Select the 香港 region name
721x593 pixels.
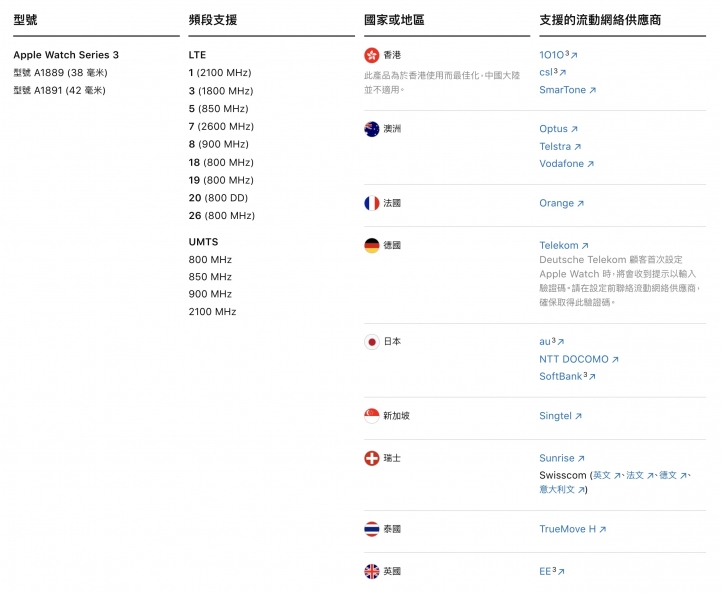click(392, 55)
